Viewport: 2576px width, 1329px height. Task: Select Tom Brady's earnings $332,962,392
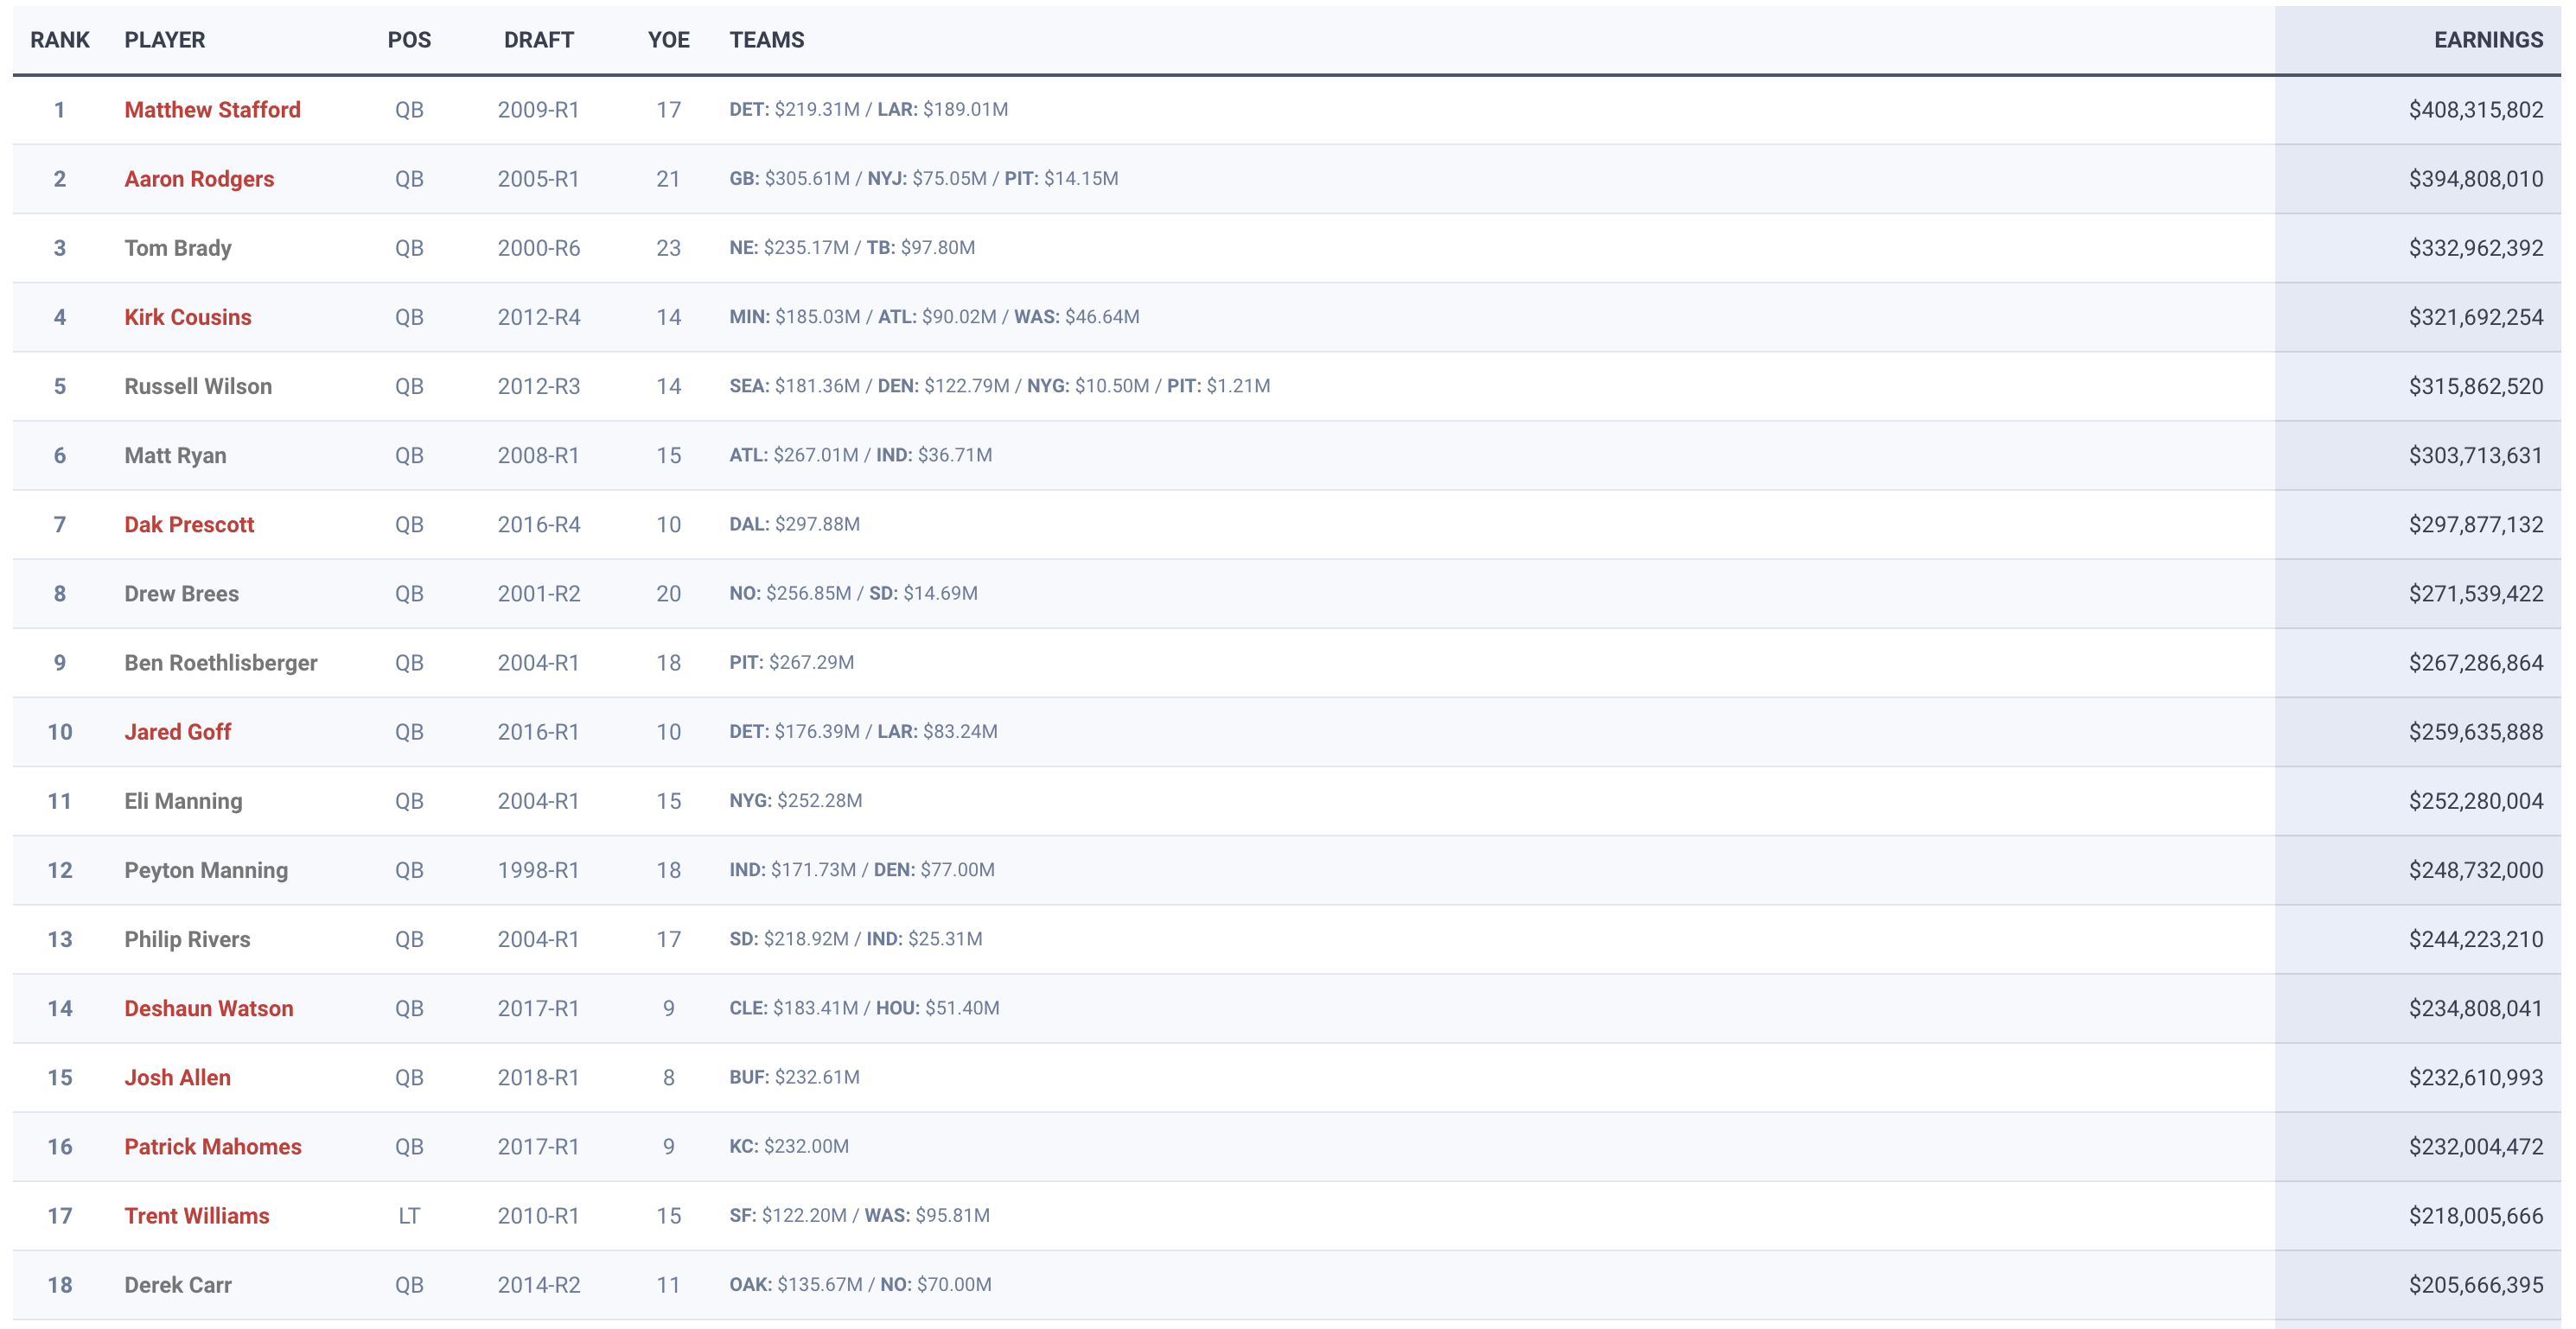(2475, 248)
